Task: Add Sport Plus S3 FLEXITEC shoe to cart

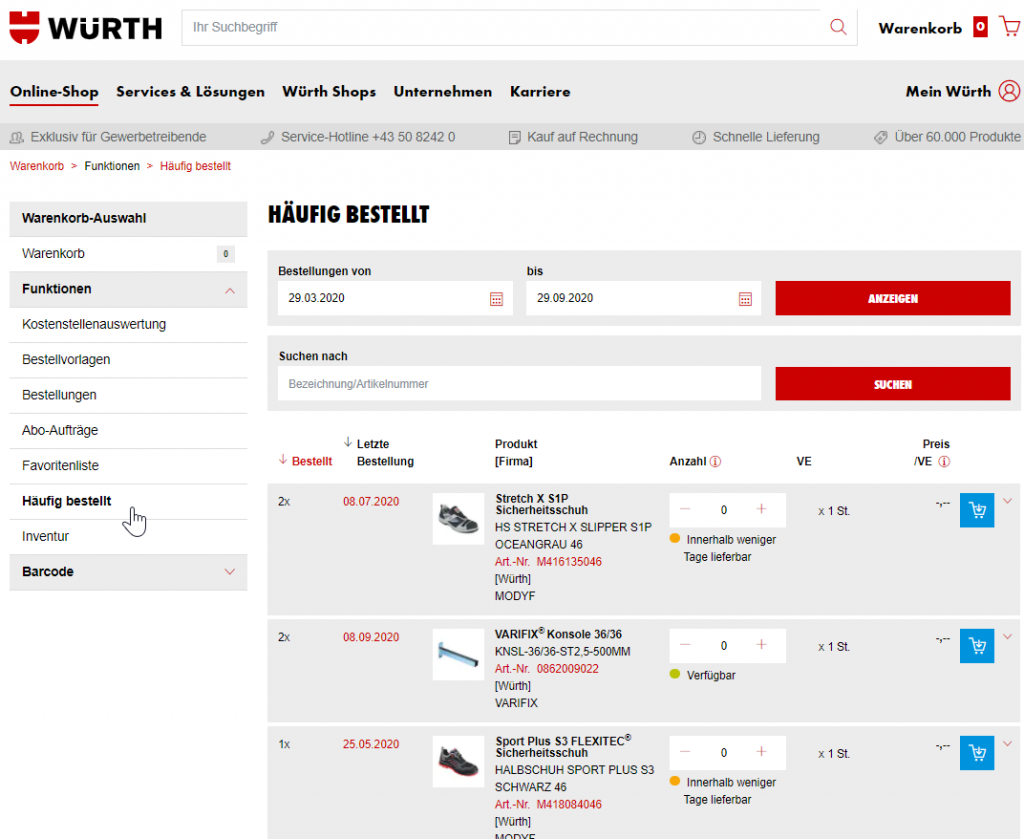Action: 977,753
